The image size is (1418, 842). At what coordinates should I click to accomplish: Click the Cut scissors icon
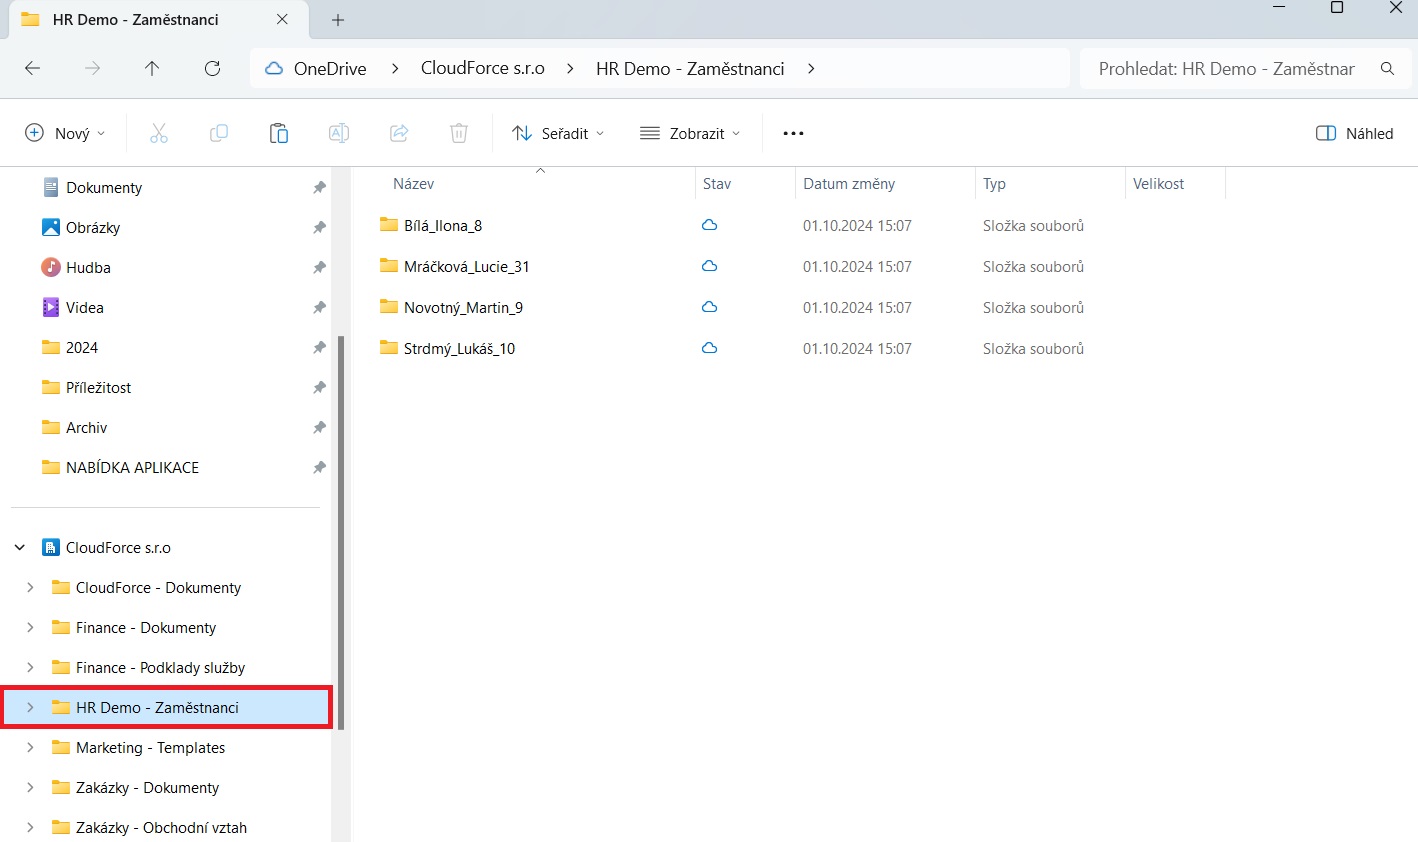159,133
